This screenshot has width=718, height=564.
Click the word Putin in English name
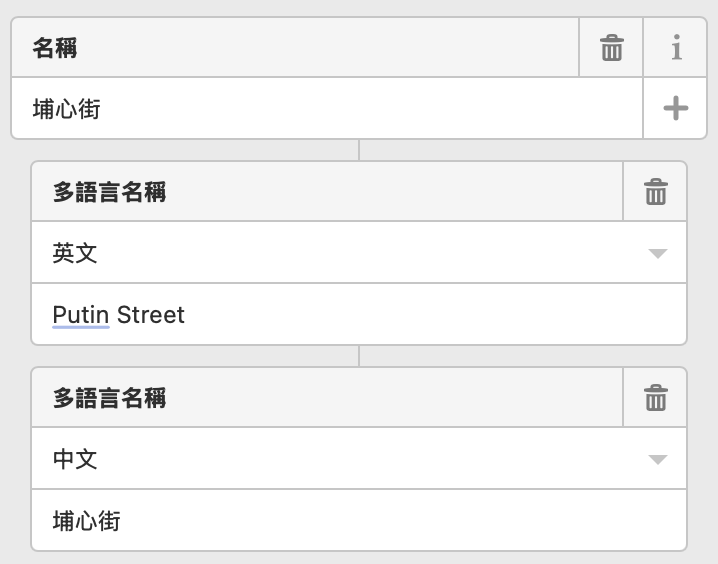coord(81,315)
